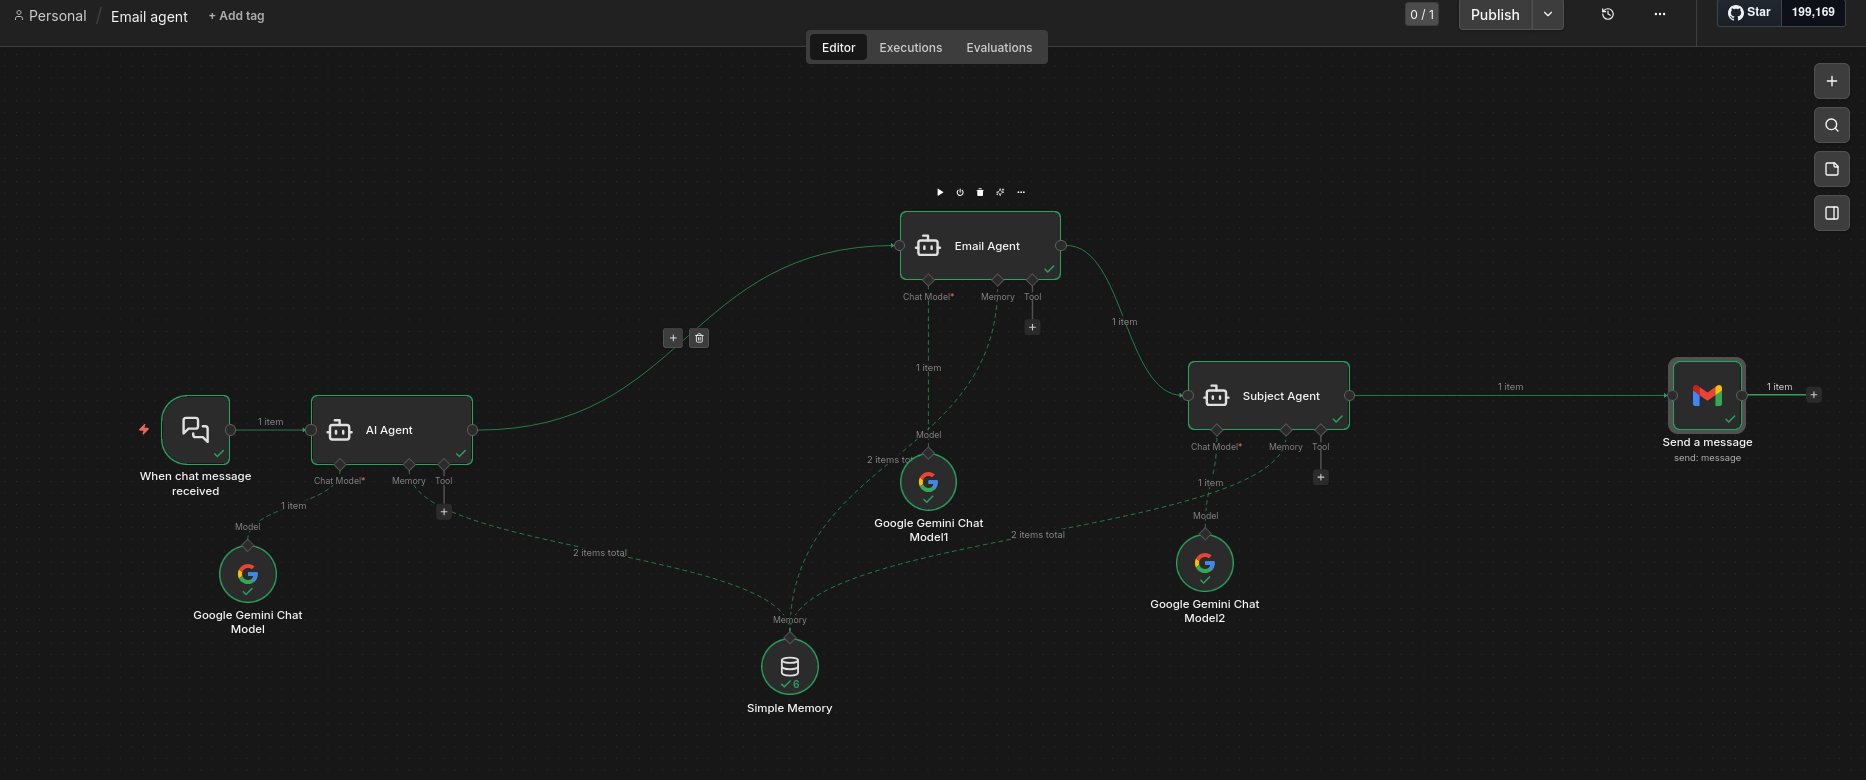The width and height of the screenshot is (1866, 780).
Task: Select the Google Gemini Chat Model2 node
Action: pos(1205,563)
